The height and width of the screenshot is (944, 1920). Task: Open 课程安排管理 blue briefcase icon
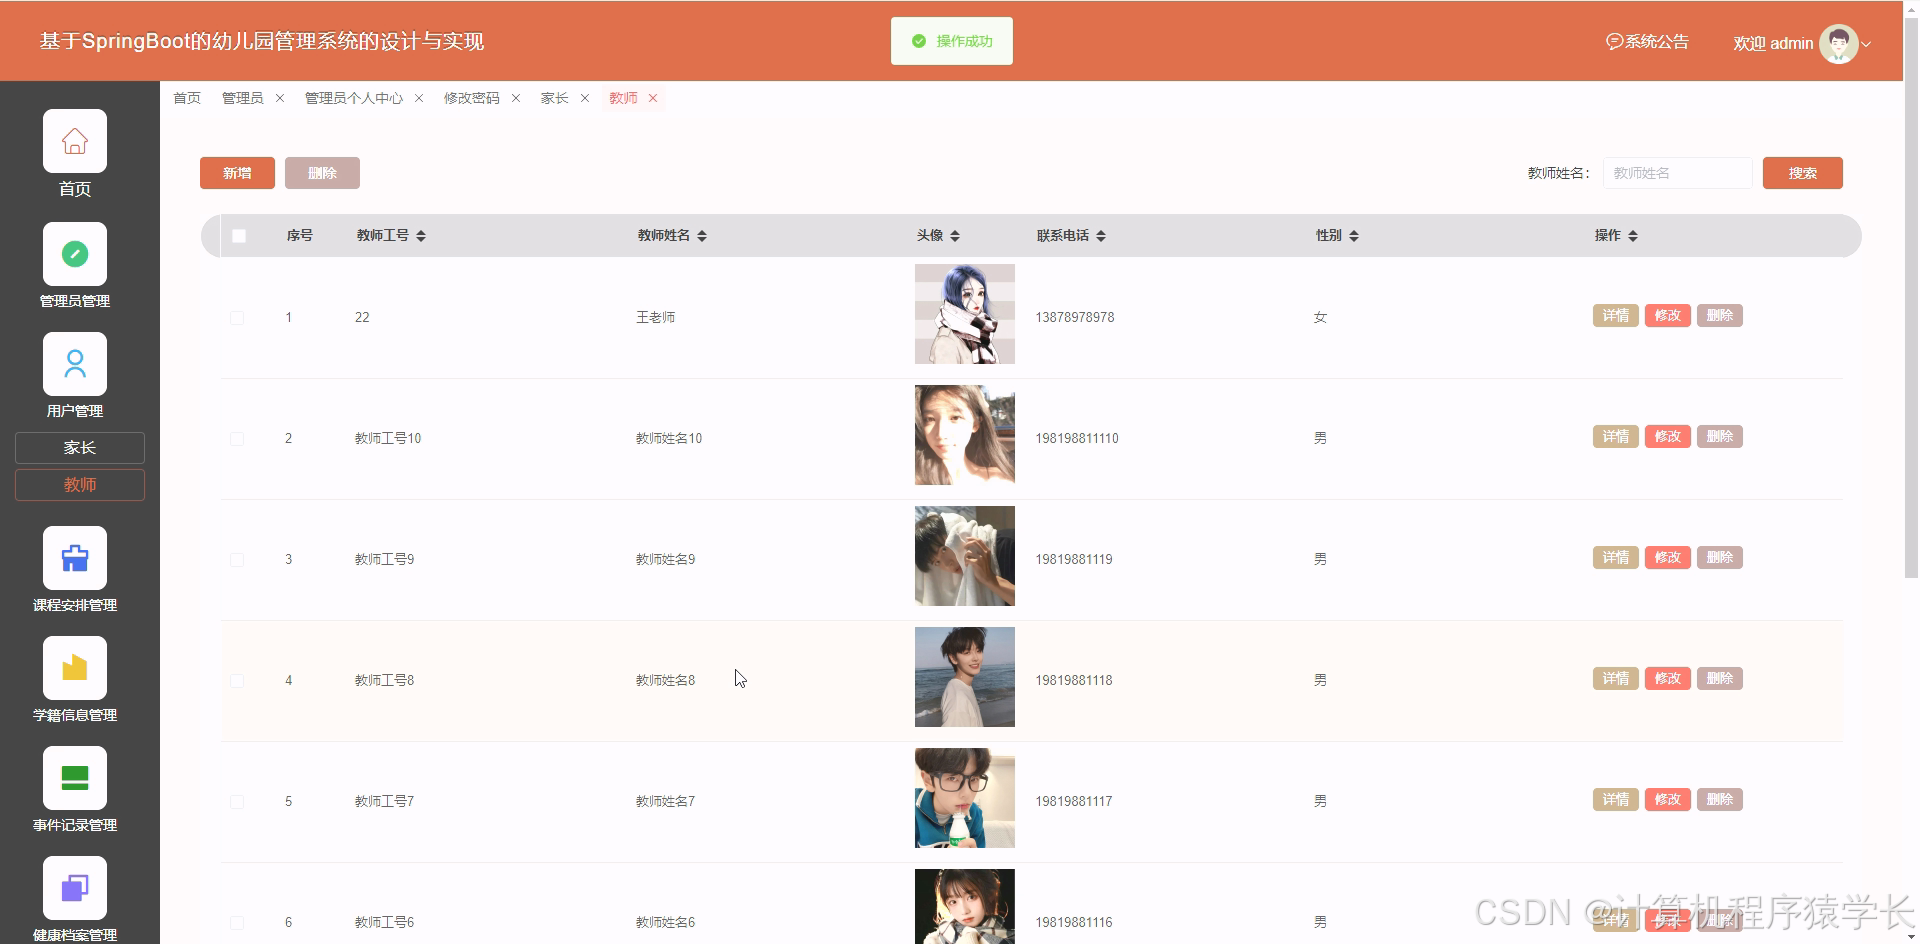pyautogui.click(x=75, y=558)
